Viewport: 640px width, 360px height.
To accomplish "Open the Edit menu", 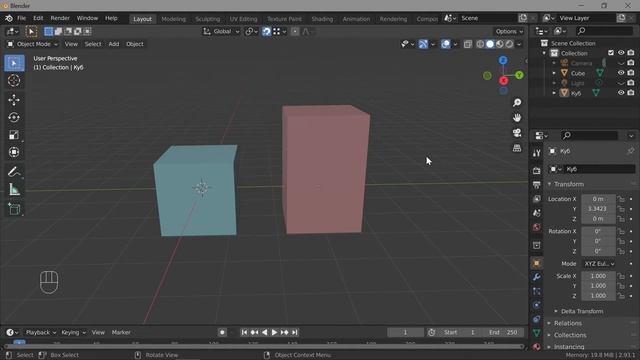I will (x=38, y=18).
